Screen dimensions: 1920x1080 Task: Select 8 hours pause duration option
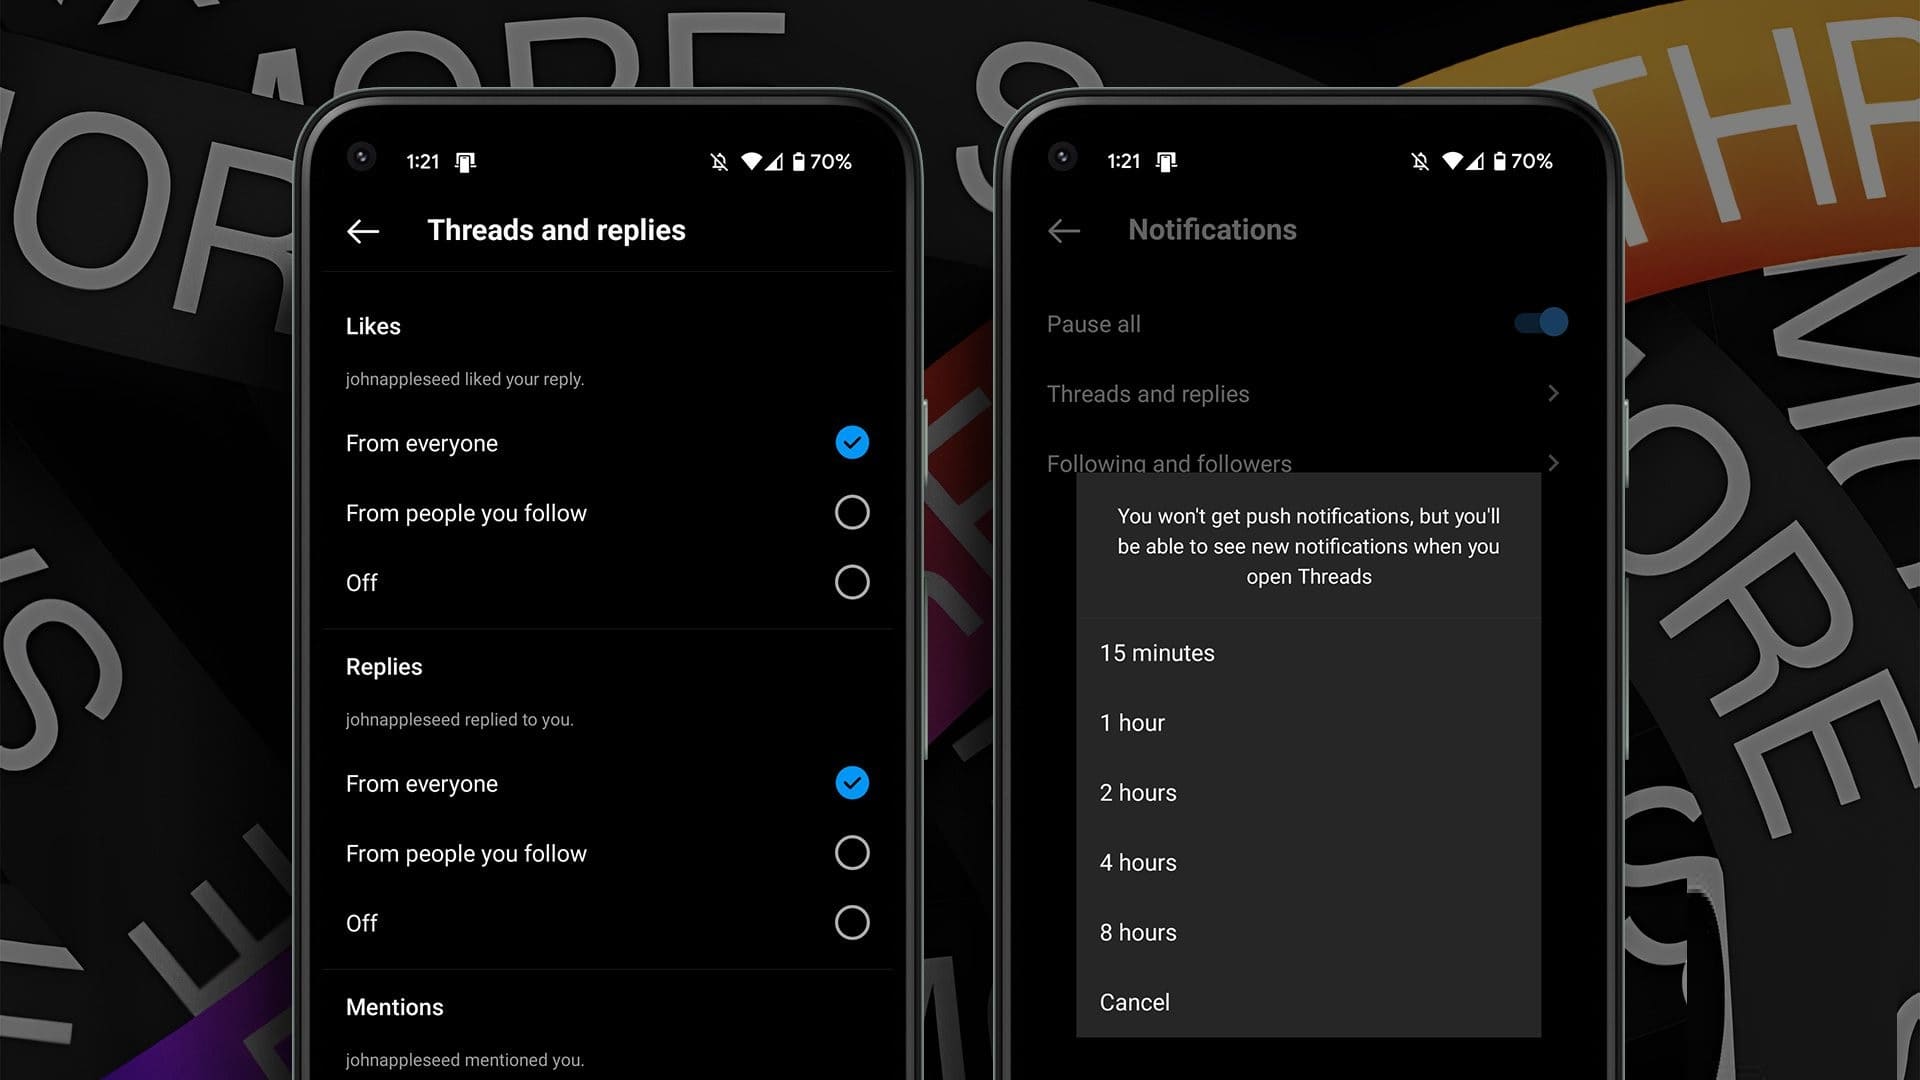1138,931
